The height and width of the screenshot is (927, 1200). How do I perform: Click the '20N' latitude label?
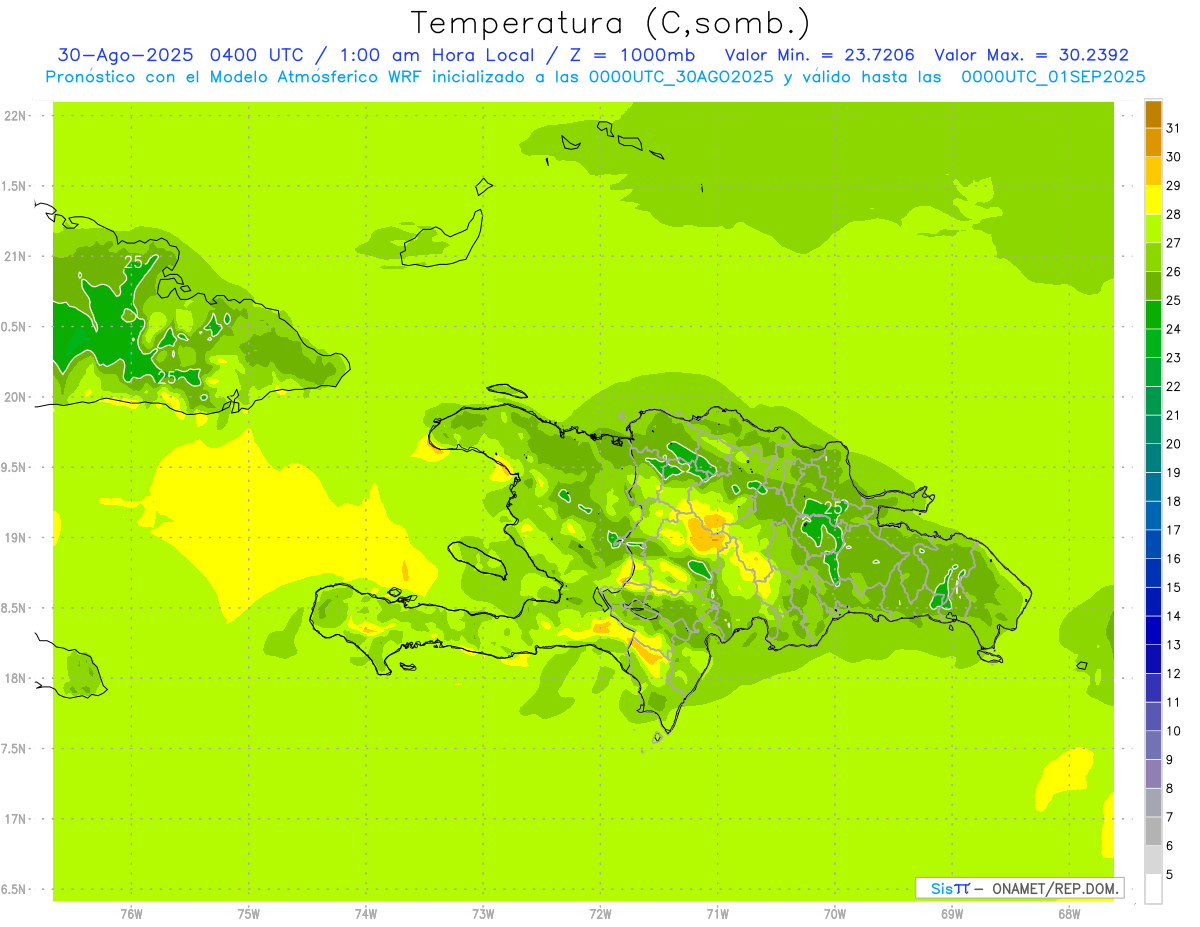[15, 398]
